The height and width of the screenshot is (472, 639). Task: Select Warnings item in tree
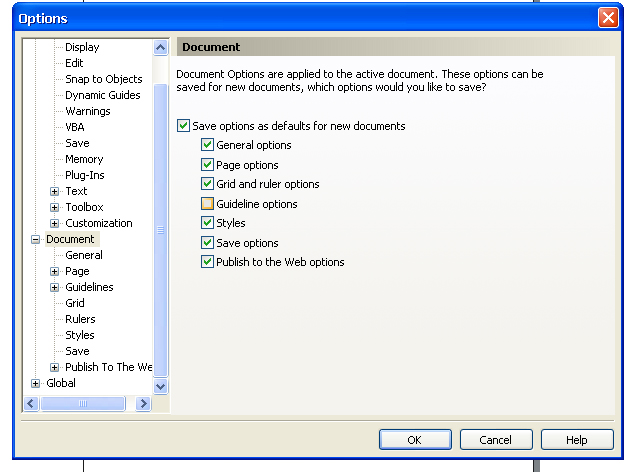88,111
